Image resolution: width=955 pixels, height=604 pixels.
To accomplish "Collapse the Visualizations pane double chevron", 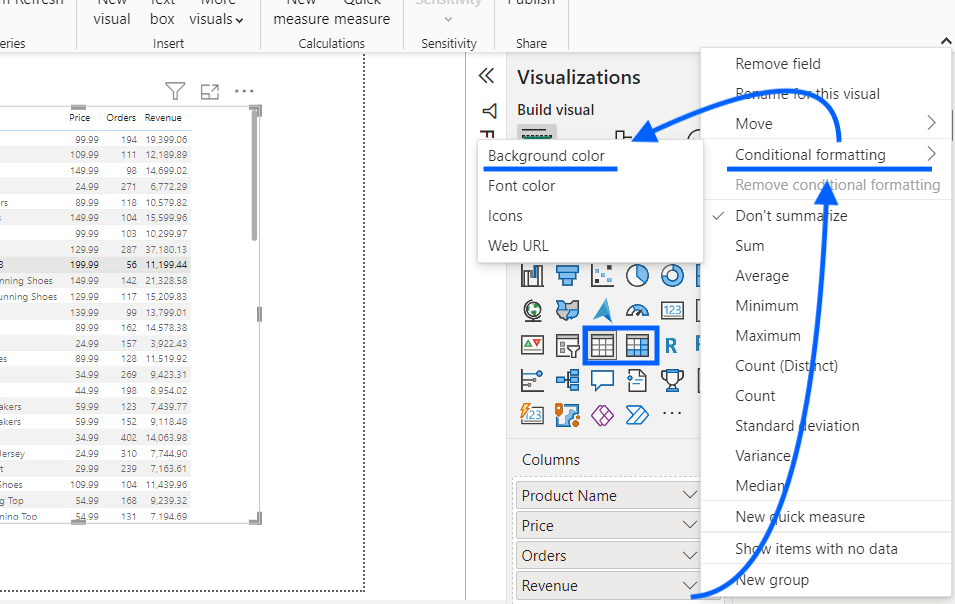I will click(x=486, y=76).
